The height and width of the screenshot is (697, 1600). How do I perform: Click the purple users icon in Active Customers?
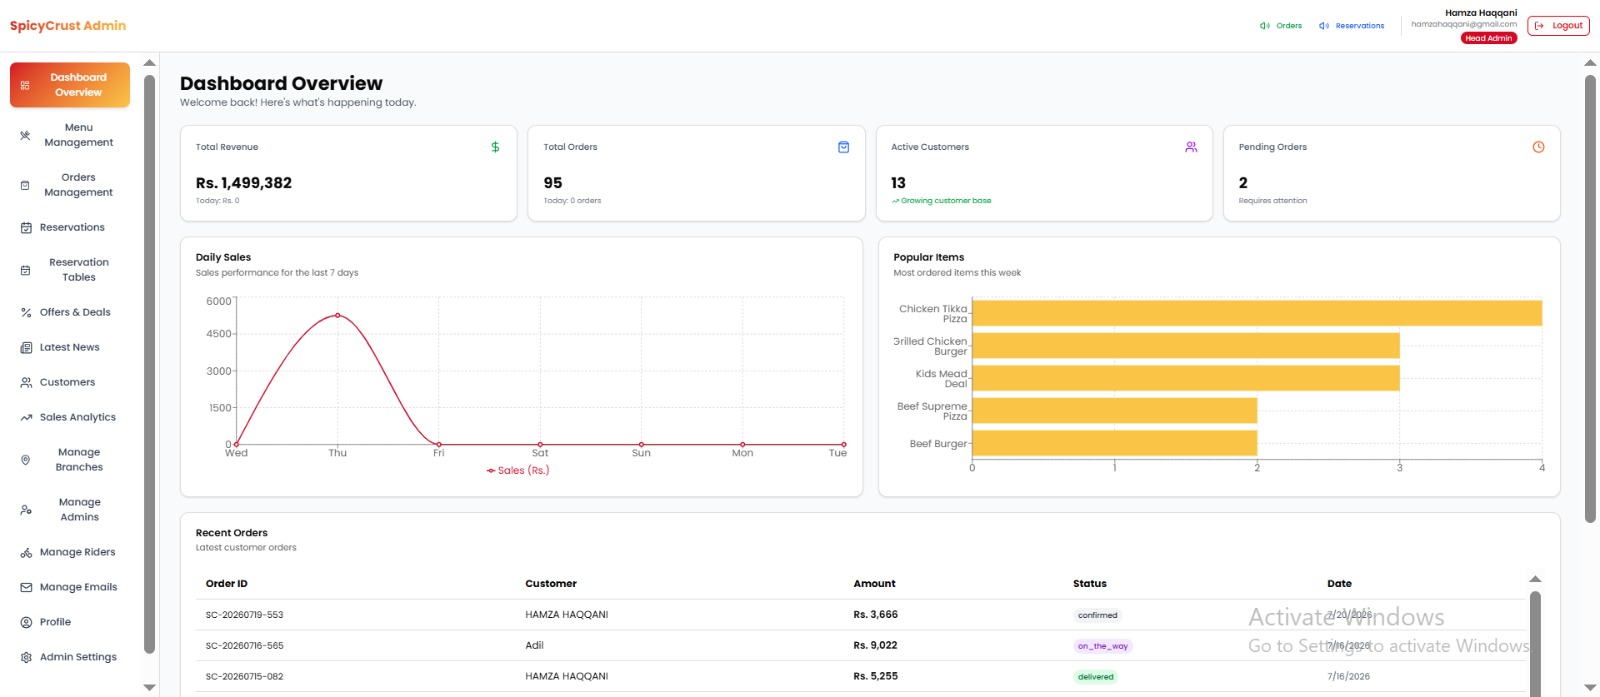[x=1191, y=147]
